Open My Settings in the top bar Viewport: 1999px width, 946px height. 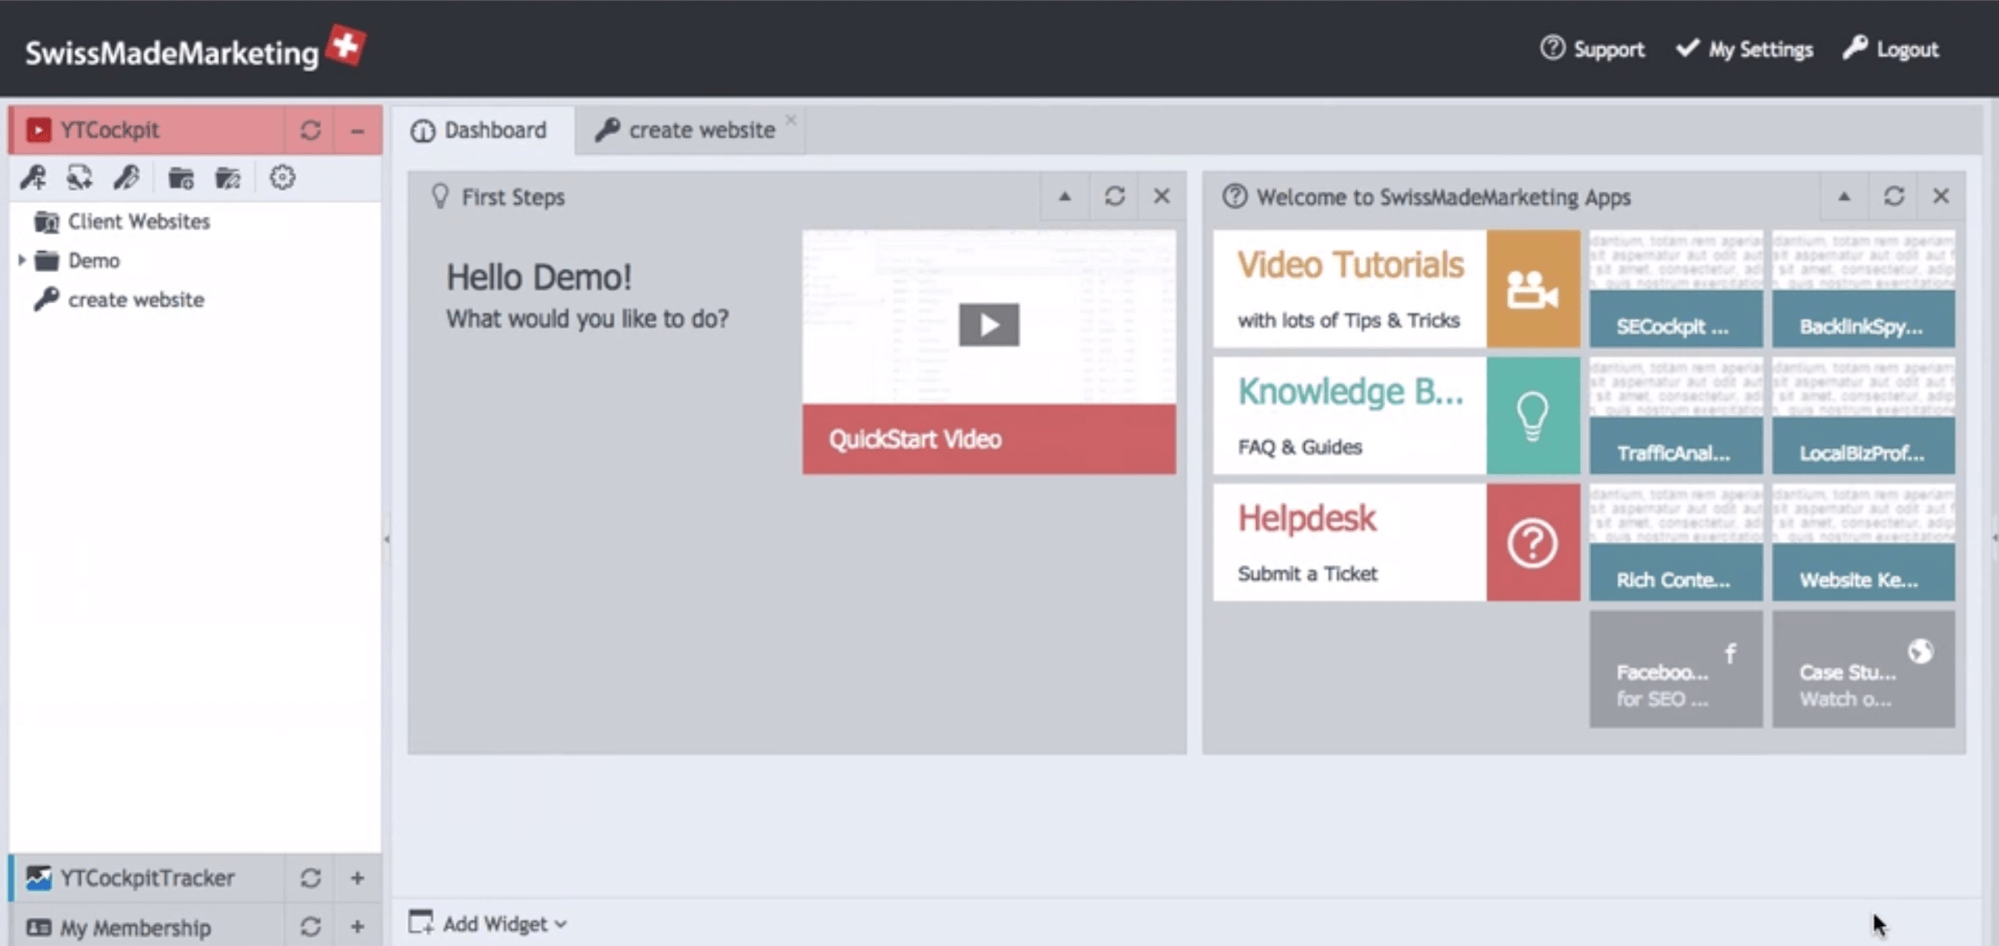(1744, 49)
